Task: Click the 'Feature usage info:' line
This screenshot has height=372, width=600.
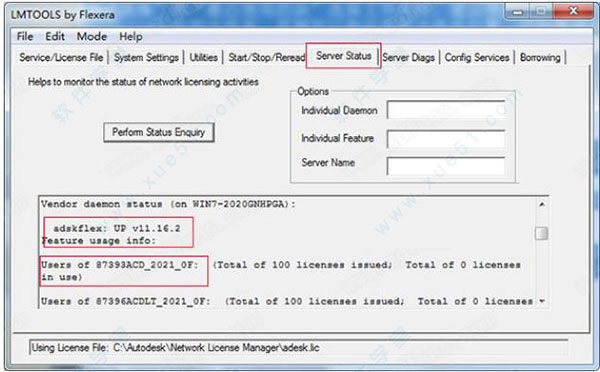Action: pyautogui.click(x=99, y=241)
